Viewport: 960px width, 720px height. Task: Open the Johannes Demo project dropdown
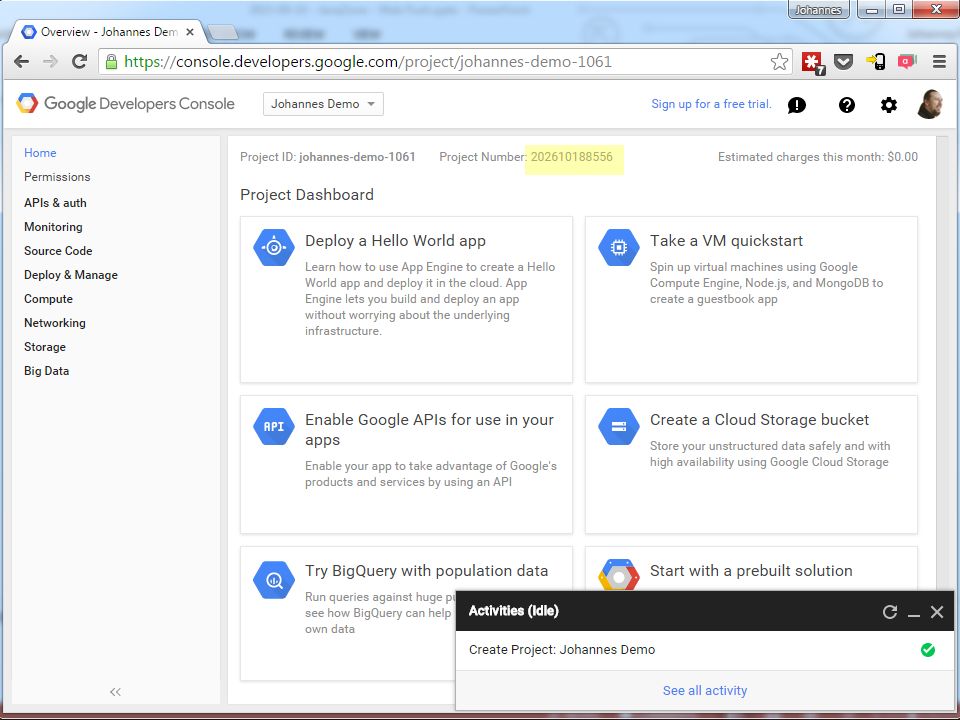[323, 104]
